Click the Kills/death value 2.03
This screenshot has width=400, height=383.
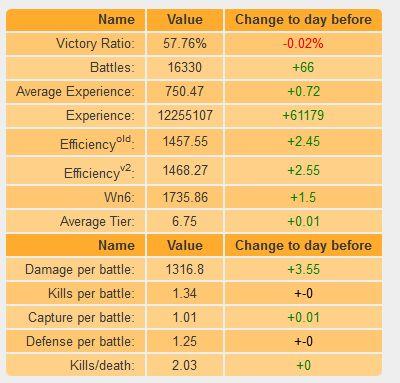pyautogui.click(x=185, y=365)
